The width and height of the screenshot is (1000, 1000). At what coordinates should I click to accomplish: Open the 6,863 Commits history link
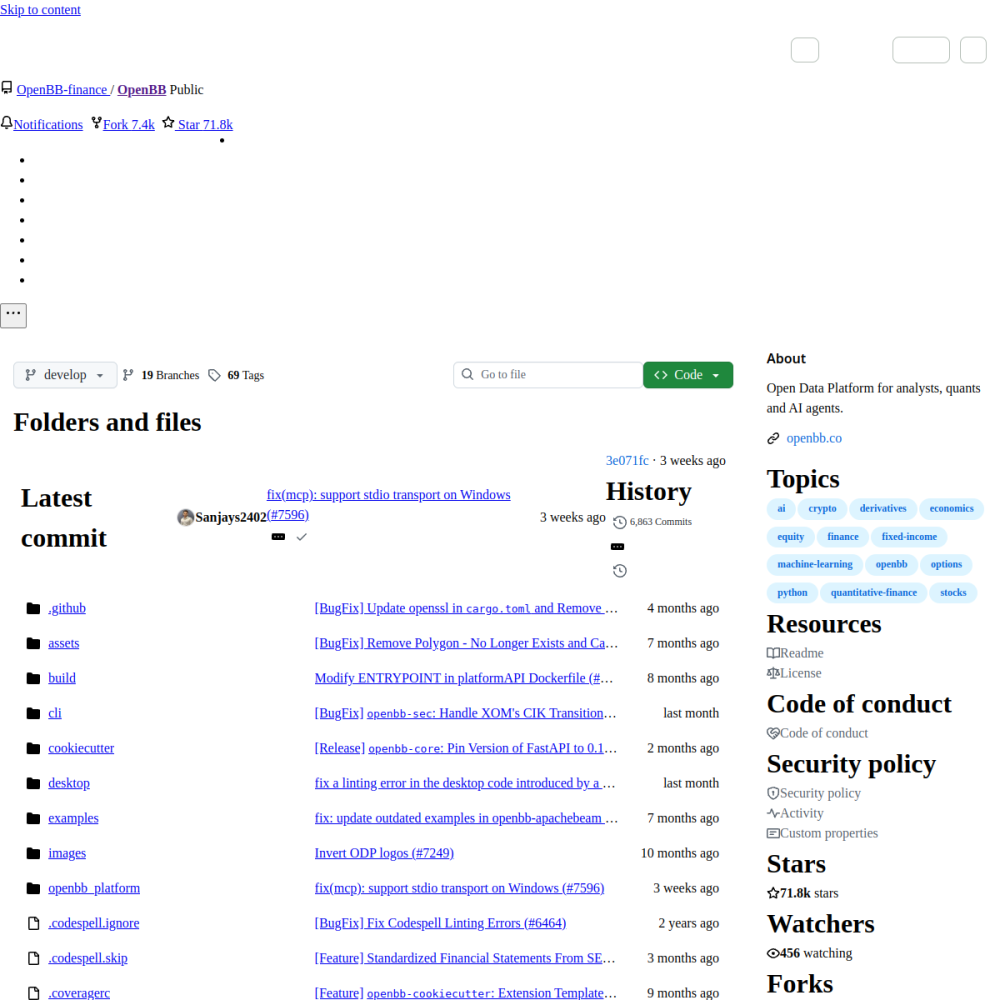click(x=652, y=522)
